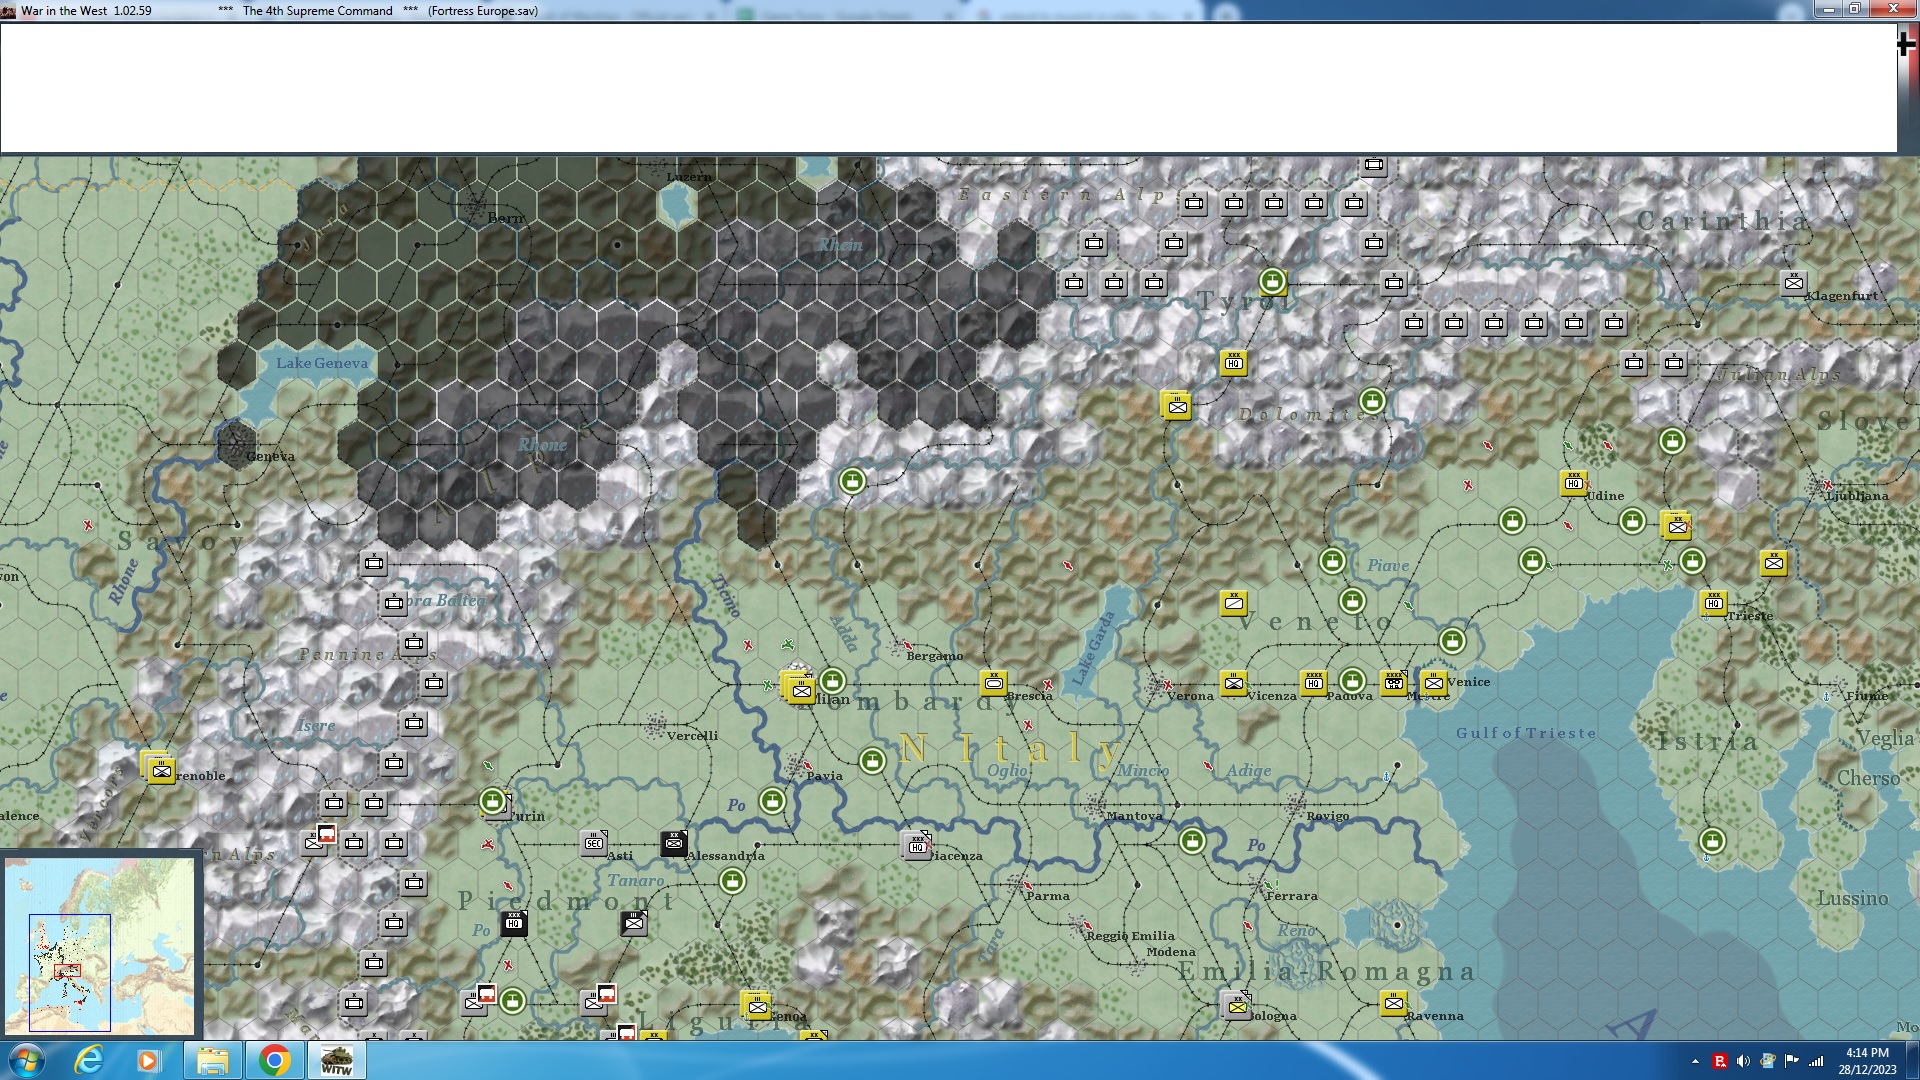Click the yellow unit stack at Grenoble

click(160, 770)
